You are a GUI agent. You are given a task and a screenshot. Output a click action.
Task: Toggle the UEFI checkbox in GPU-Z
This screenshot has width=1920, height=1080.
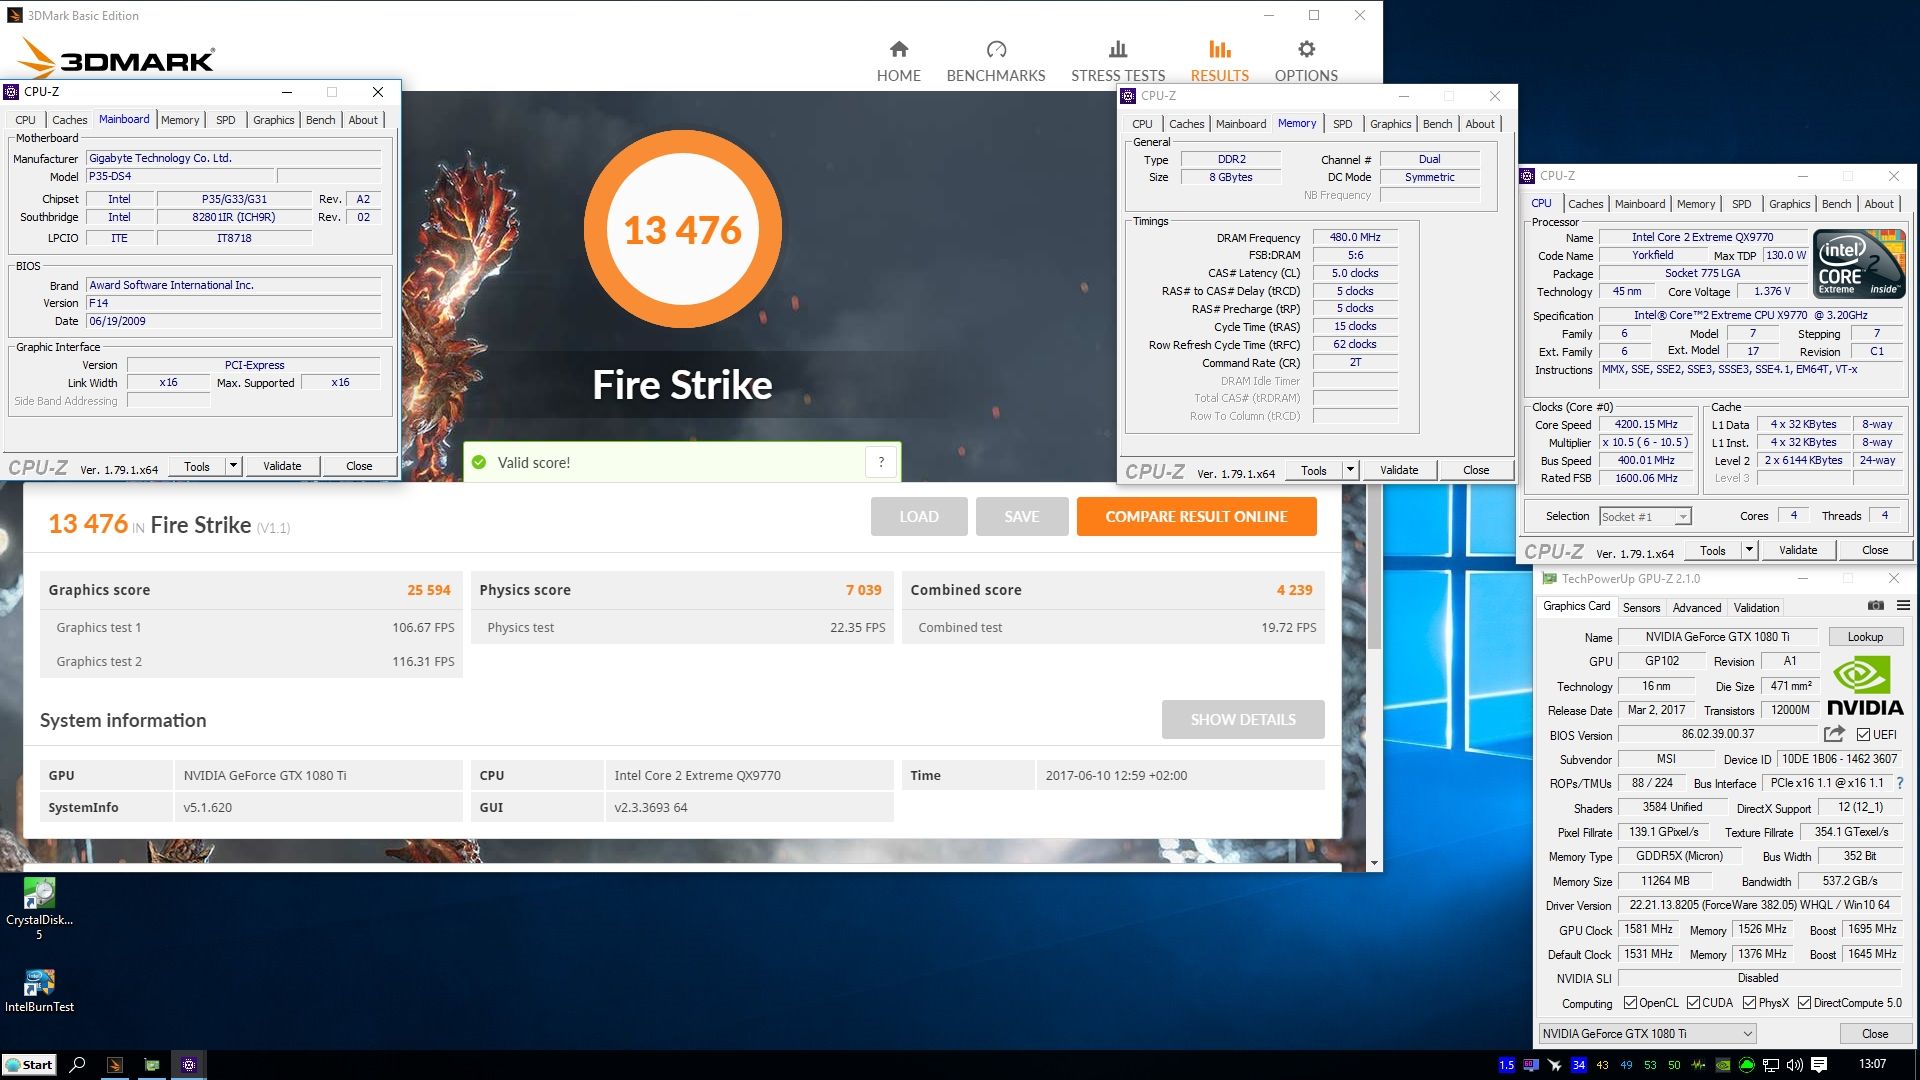(1863, 735)
